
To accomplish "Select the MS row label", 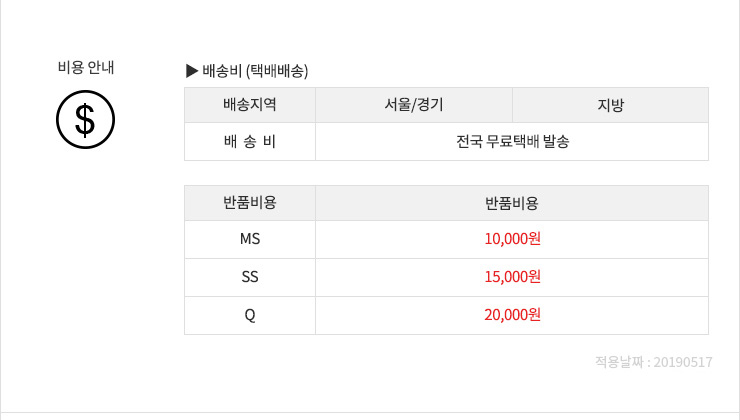I will pyautogui.click(x=250, y=239).
